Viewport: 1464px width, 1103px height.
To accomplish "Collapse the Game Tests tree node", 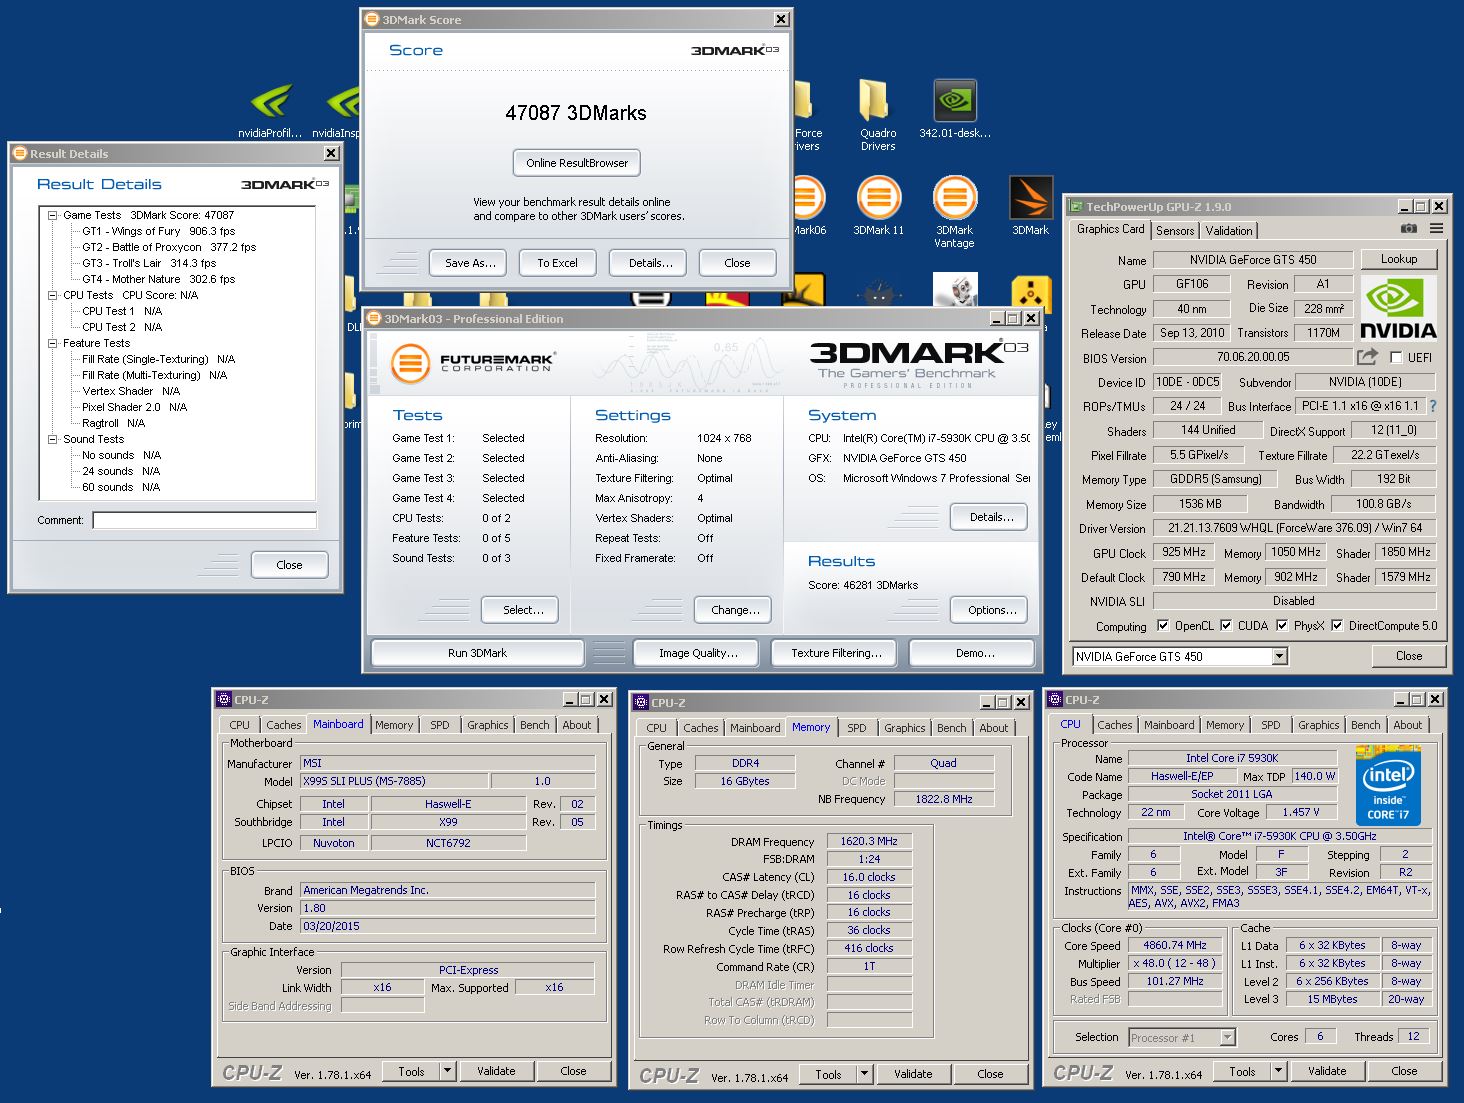I will click(x=53, y=215).
